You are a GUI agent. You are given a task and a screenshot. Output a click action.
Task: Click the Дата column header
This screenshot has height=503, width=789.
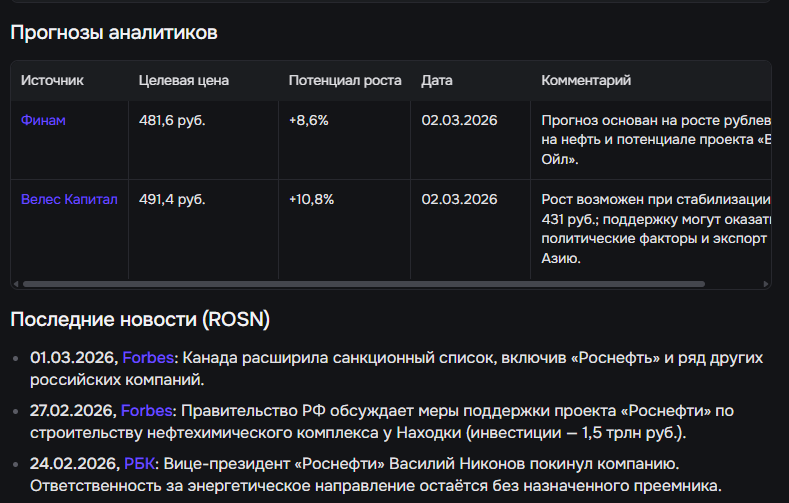tap(437, 80)
